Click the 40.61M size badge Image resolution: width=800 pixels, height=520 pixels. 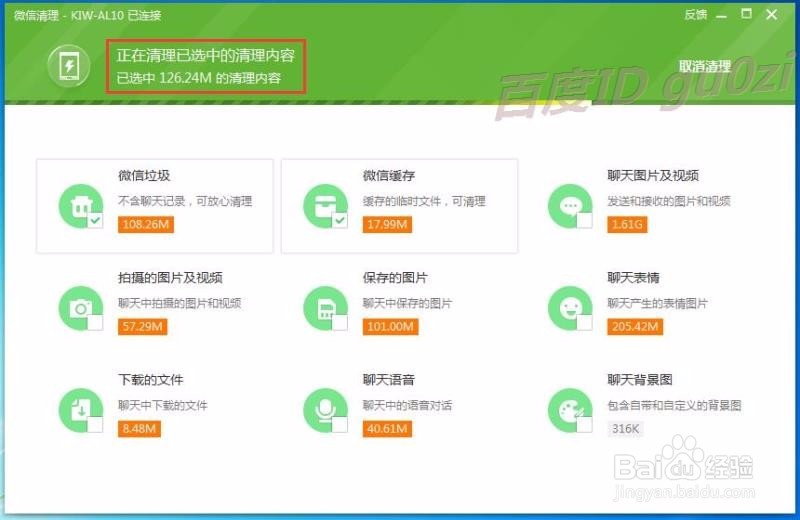pyautogui.click(x=387, y=429)
